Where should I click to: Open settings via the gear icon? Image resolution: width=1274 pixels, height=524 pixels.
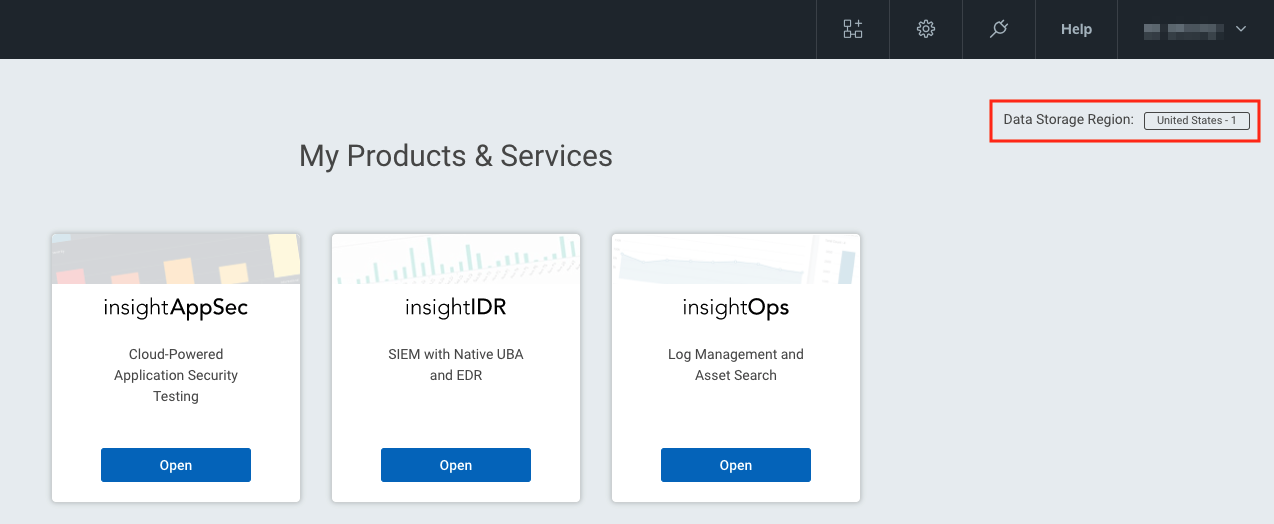(926, 29)
